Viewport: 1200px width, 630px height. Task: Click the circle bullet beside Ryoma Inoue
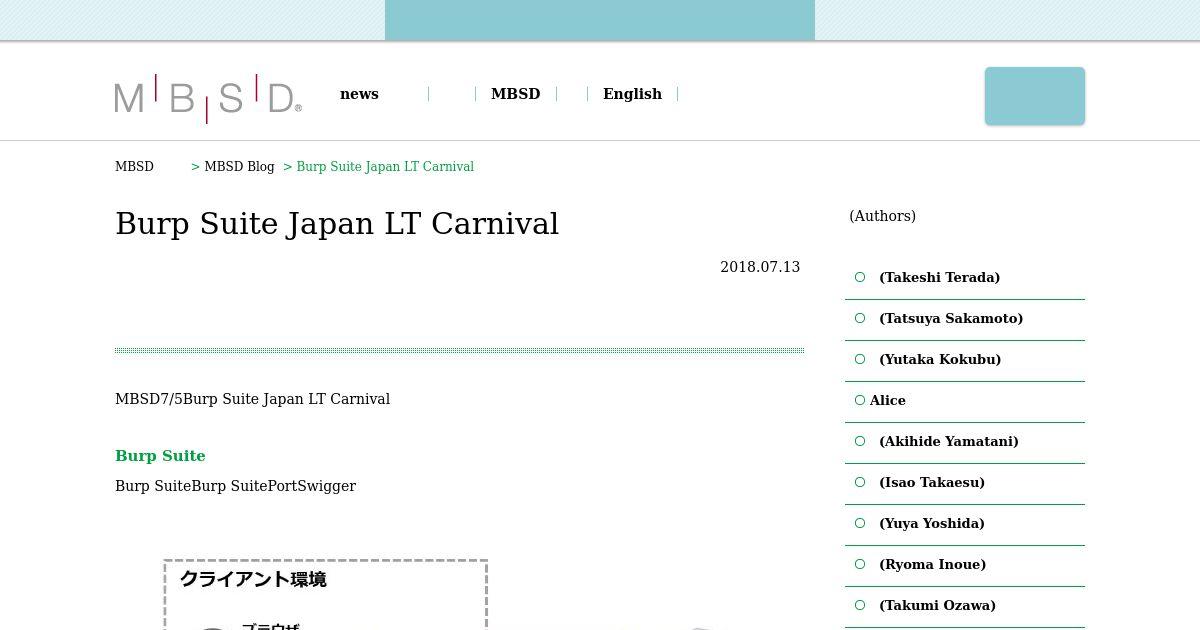coord(860,564)
